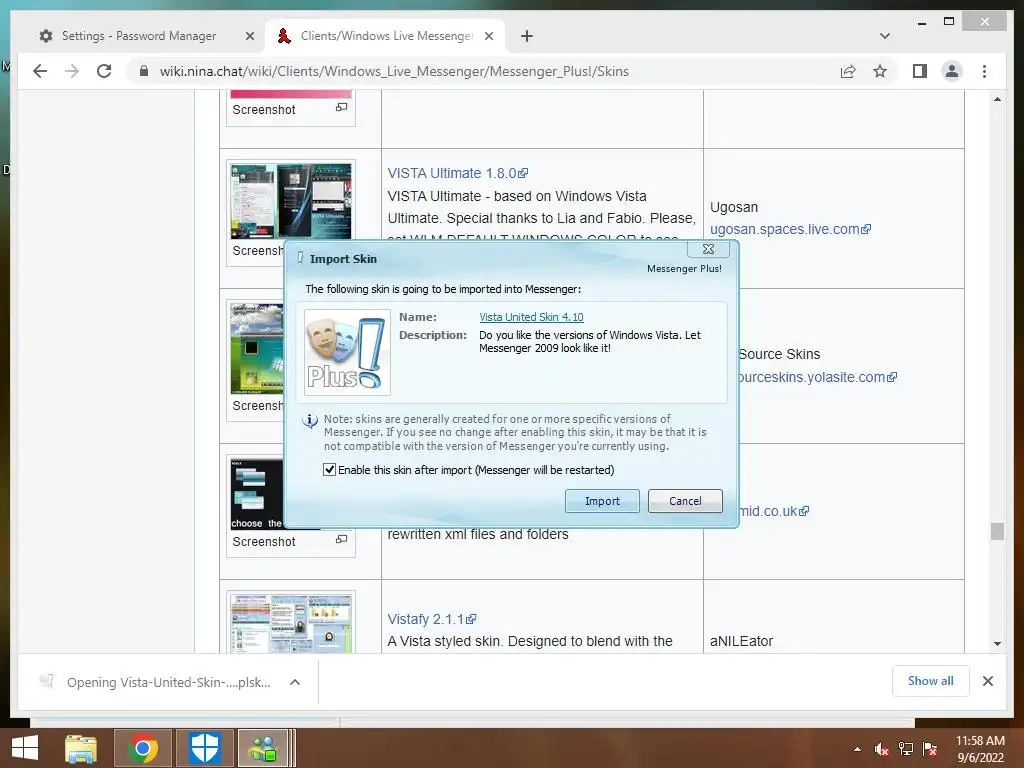Click the page scroll-up arrow
The width and height of the screenshot is (1024, 768).
(x=997, y=99)
